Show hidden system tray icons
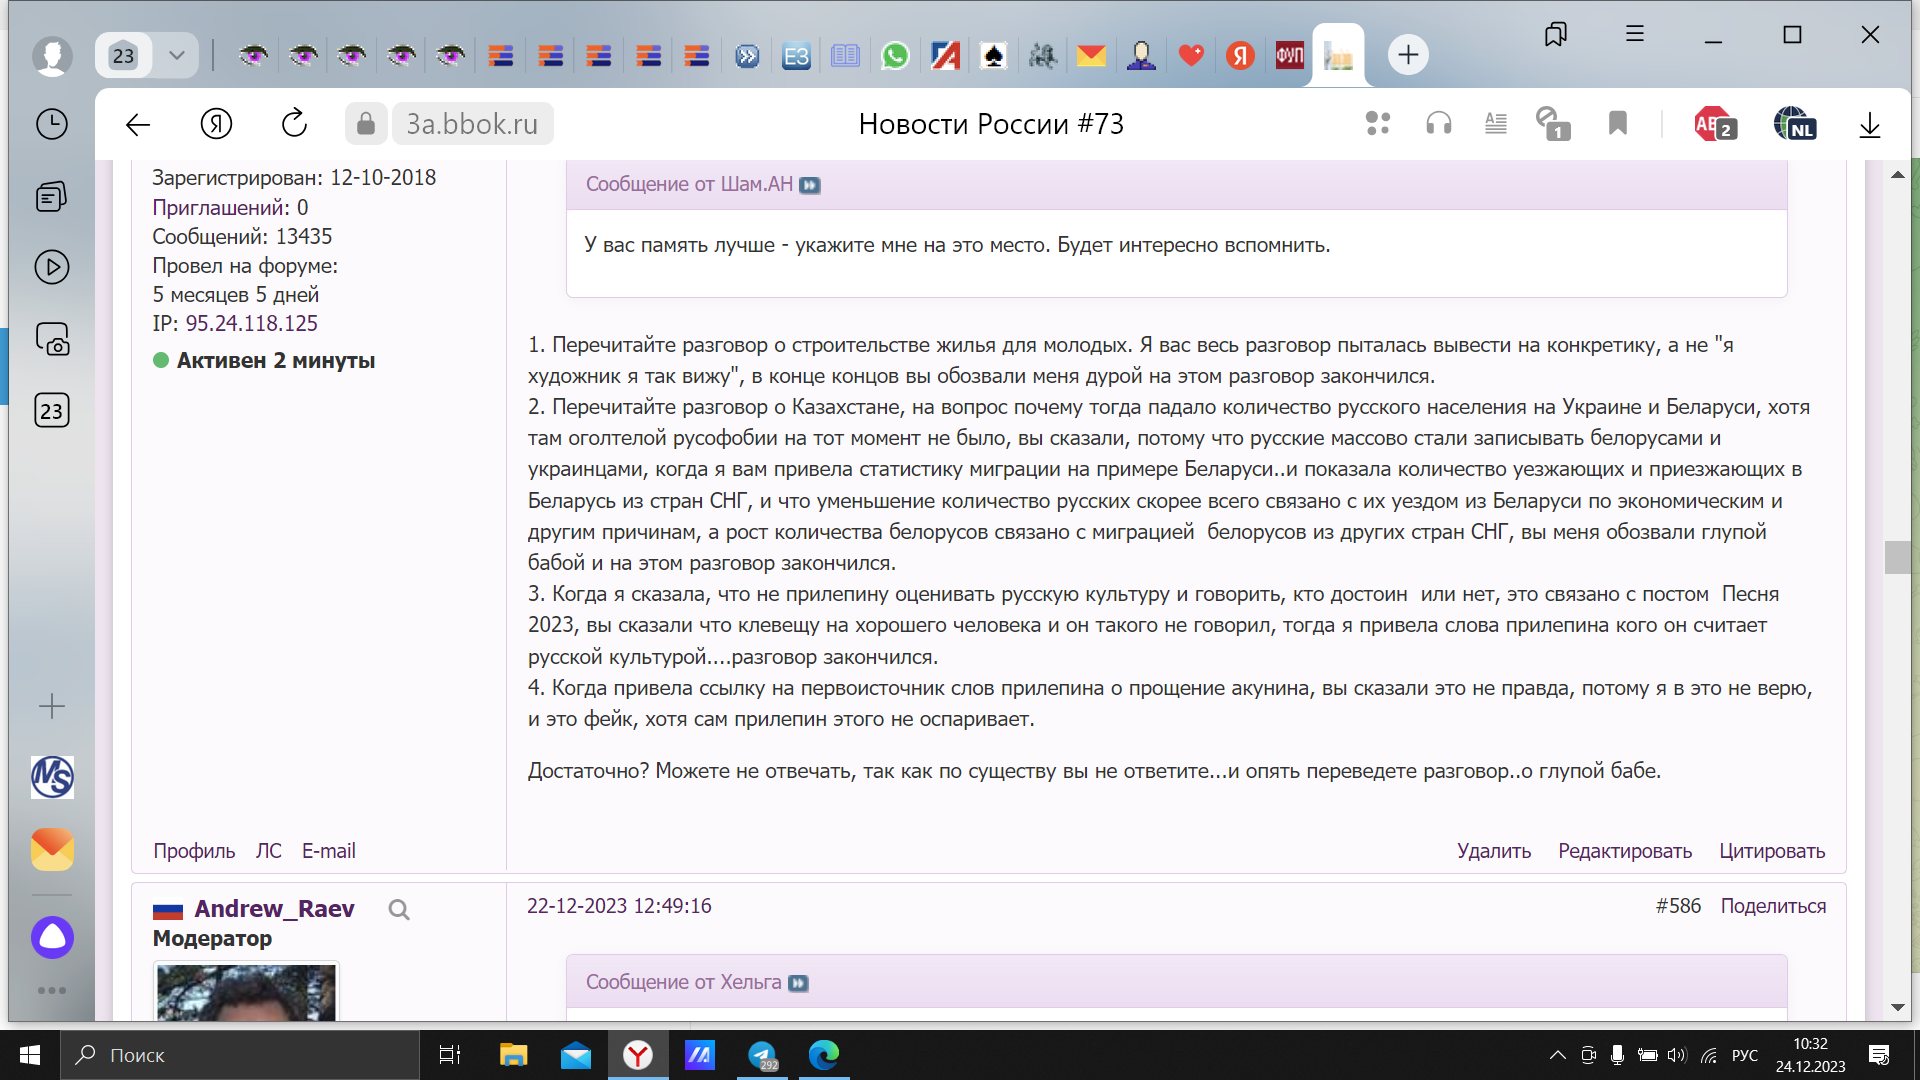 [1557, 1055]
